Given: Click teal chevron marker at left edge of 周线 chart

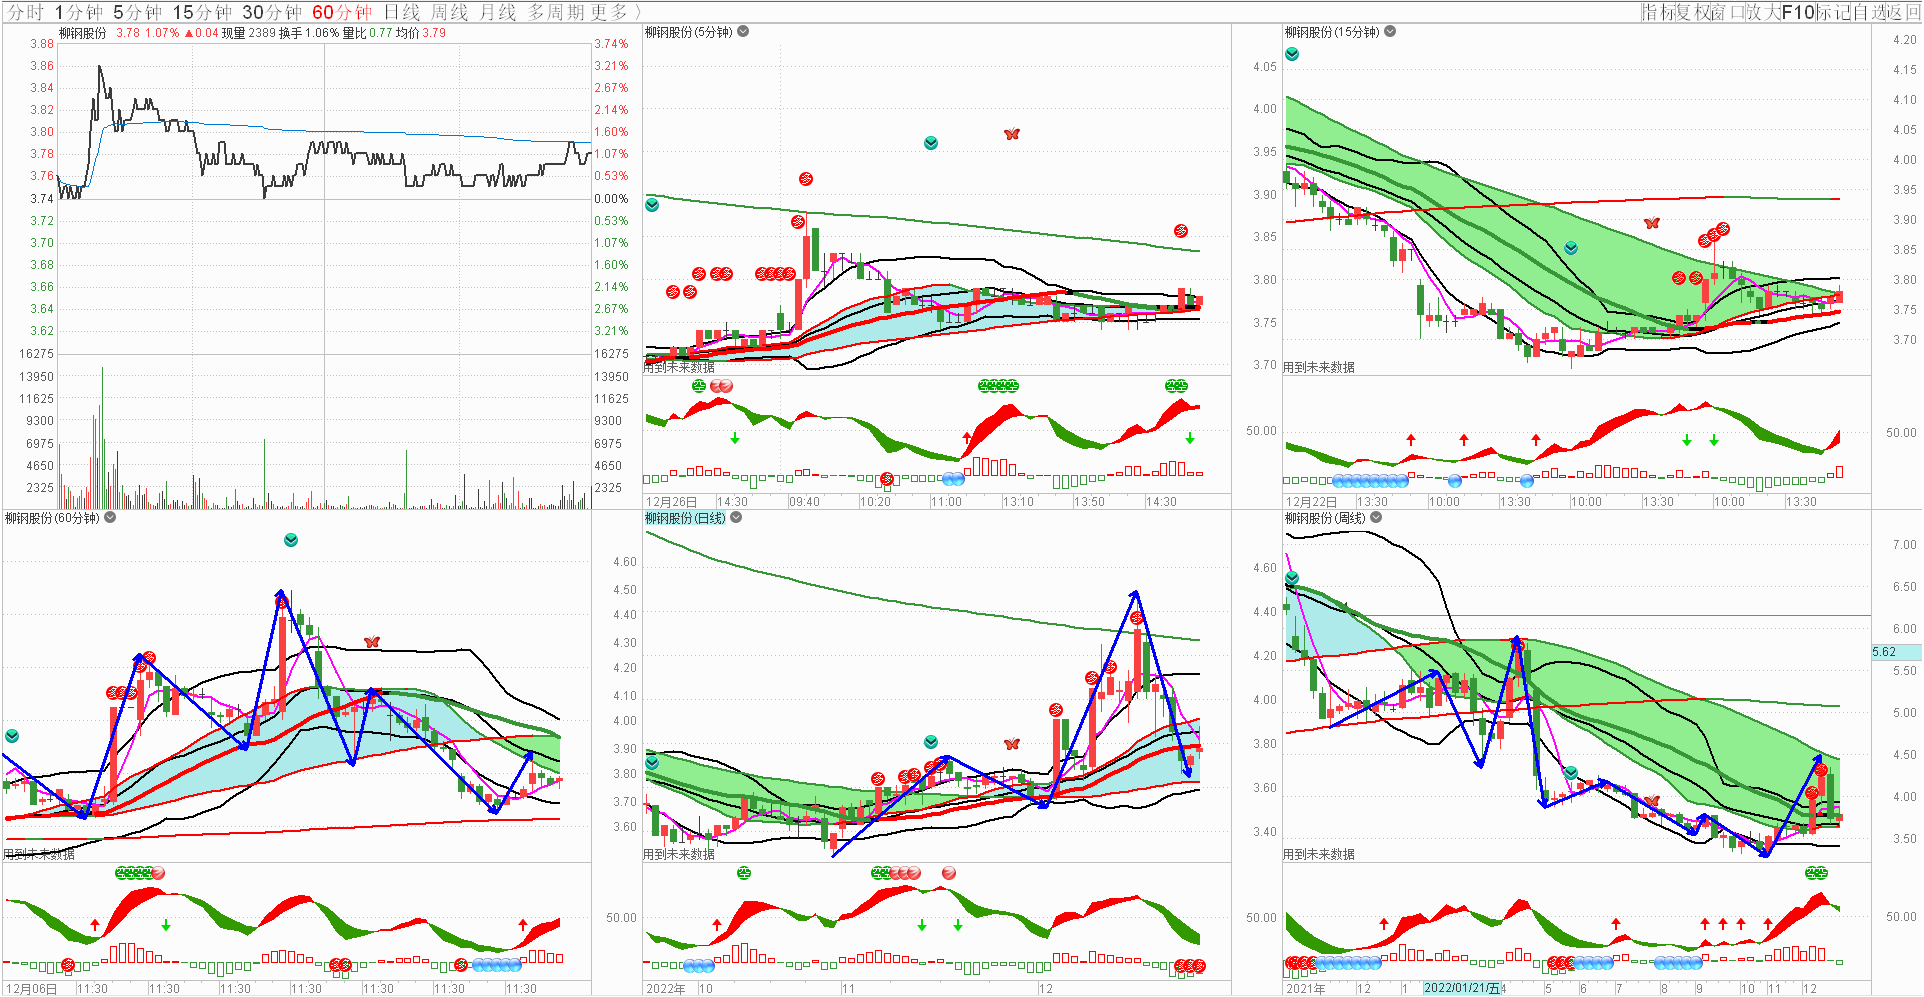Looking at the screenshot, I should [1292, 578].
